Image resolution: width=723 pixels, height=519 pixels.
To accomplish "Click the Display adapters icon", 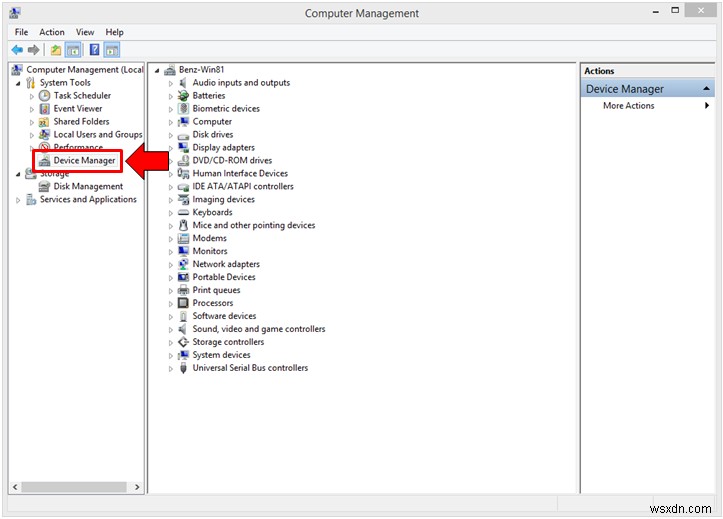I will click(x=183, y=147).
